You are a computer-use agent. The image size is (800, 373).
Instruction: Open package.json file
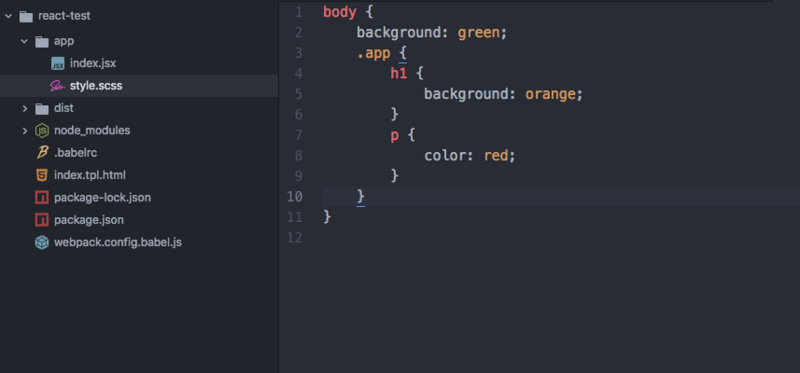point(89,220)
